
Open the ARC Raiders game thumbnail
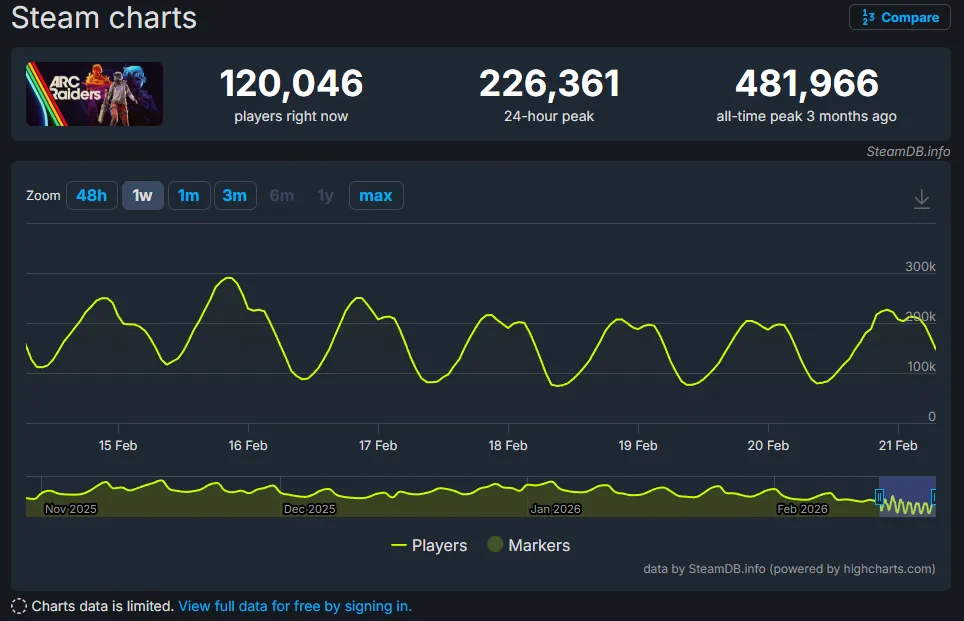point(94,94)
